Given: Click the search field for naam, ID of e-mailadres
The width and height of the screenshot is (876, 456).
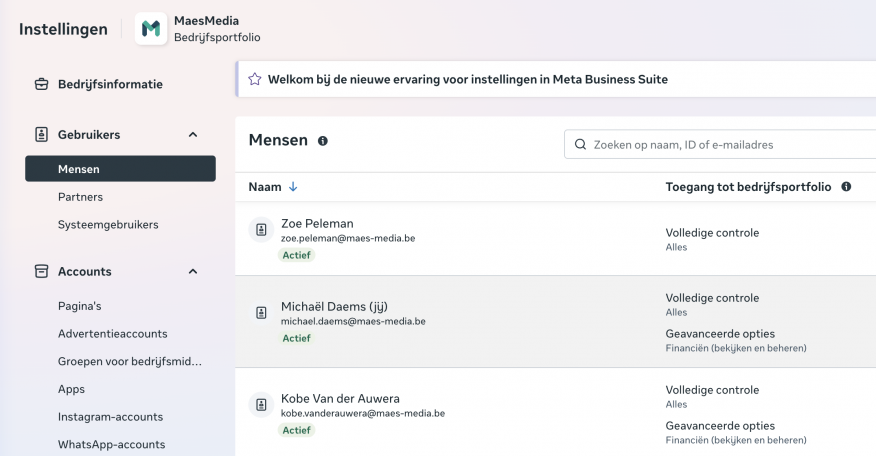Looking at the screenshot, I should 720,145.
